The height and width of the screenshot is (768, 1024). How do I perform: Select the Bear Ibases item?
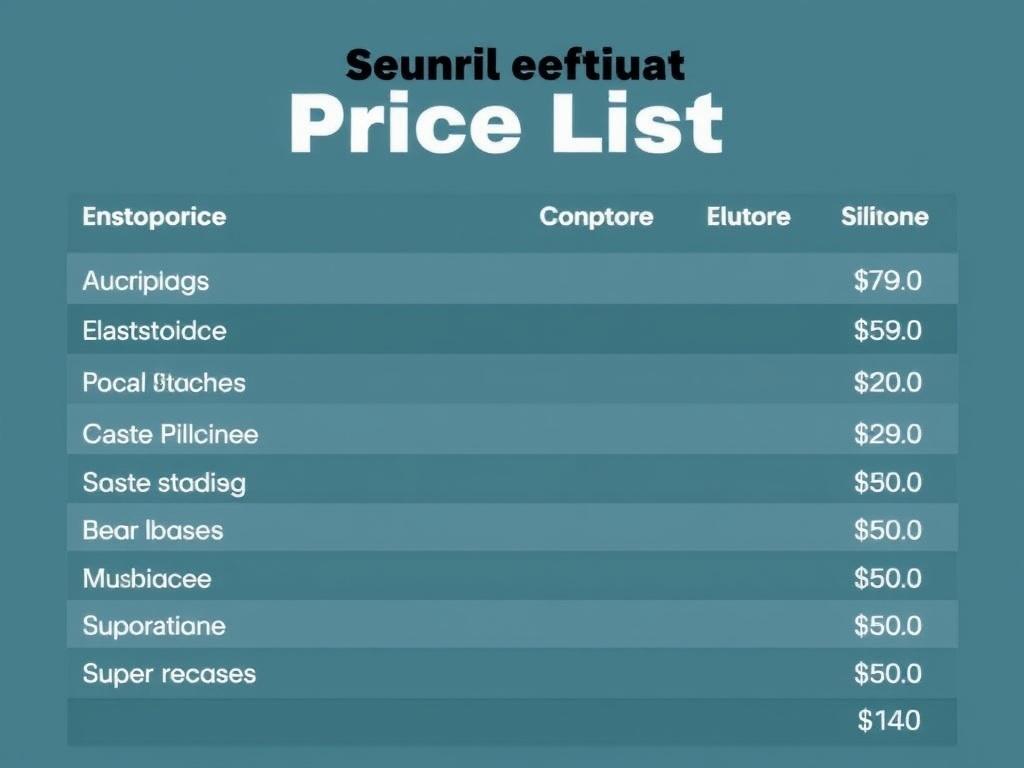pos(153,530)
